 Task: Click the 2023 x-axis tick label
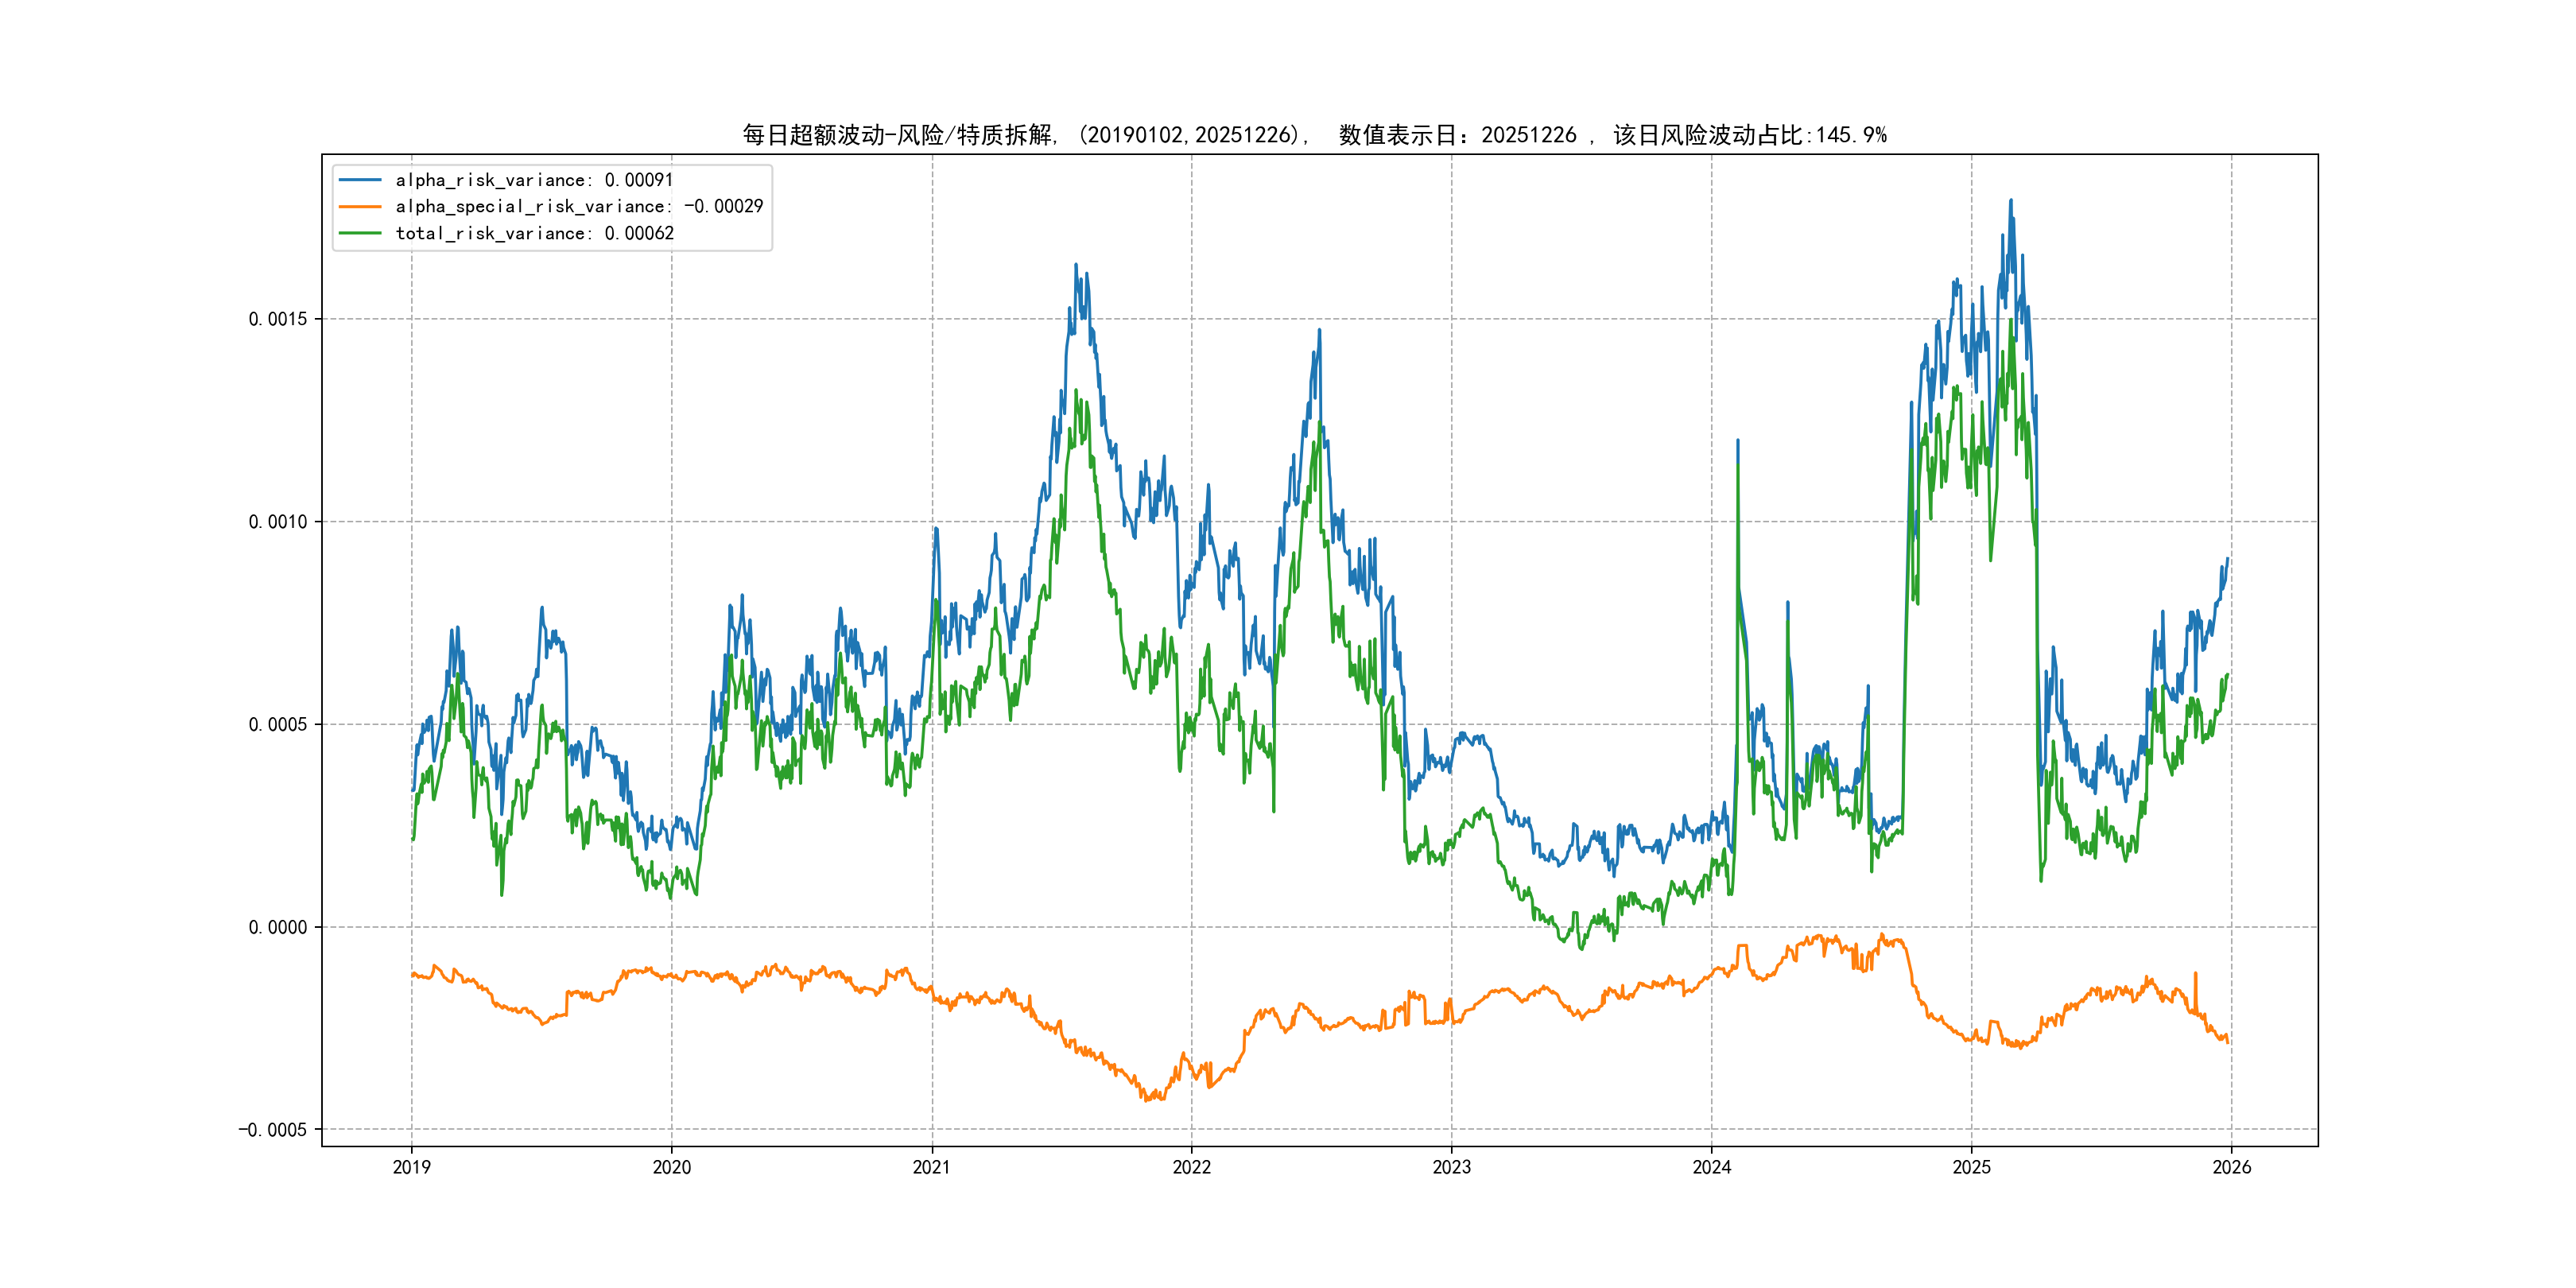1451,1167
